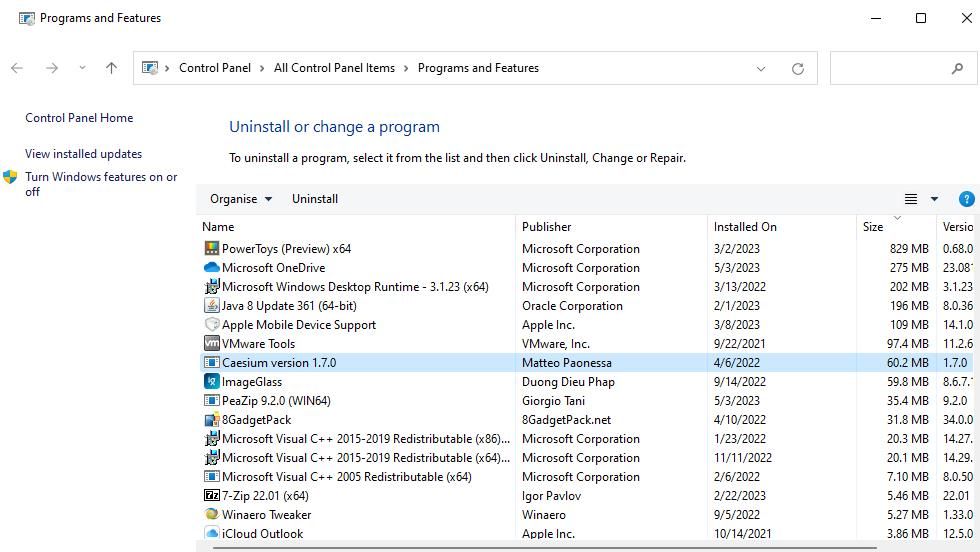The image size is (980, 552).
Task: Expand chevron after All Control Panel Items
Action: (x=406, y=68)
